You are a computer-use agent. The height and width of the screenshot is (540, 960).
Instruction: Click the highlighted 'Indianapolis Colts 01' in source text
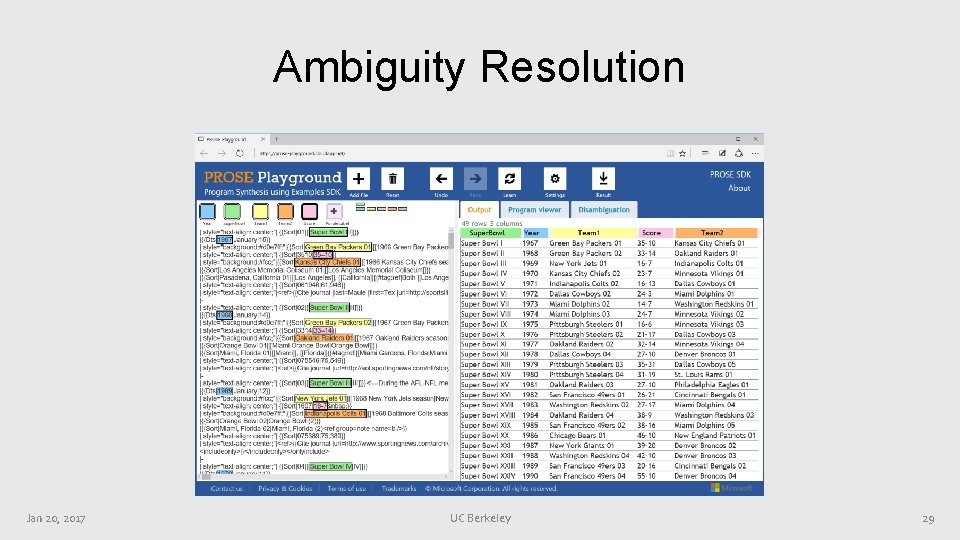pos(335,413)
